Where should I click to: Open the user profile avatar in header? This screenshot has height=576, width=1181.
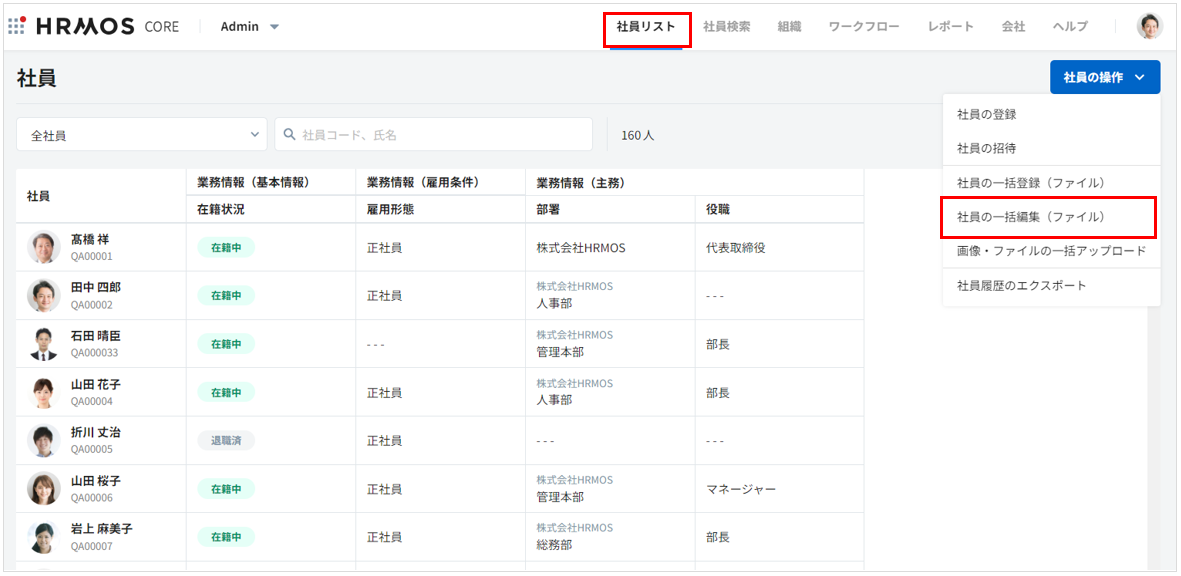(x=1149, y=26)
